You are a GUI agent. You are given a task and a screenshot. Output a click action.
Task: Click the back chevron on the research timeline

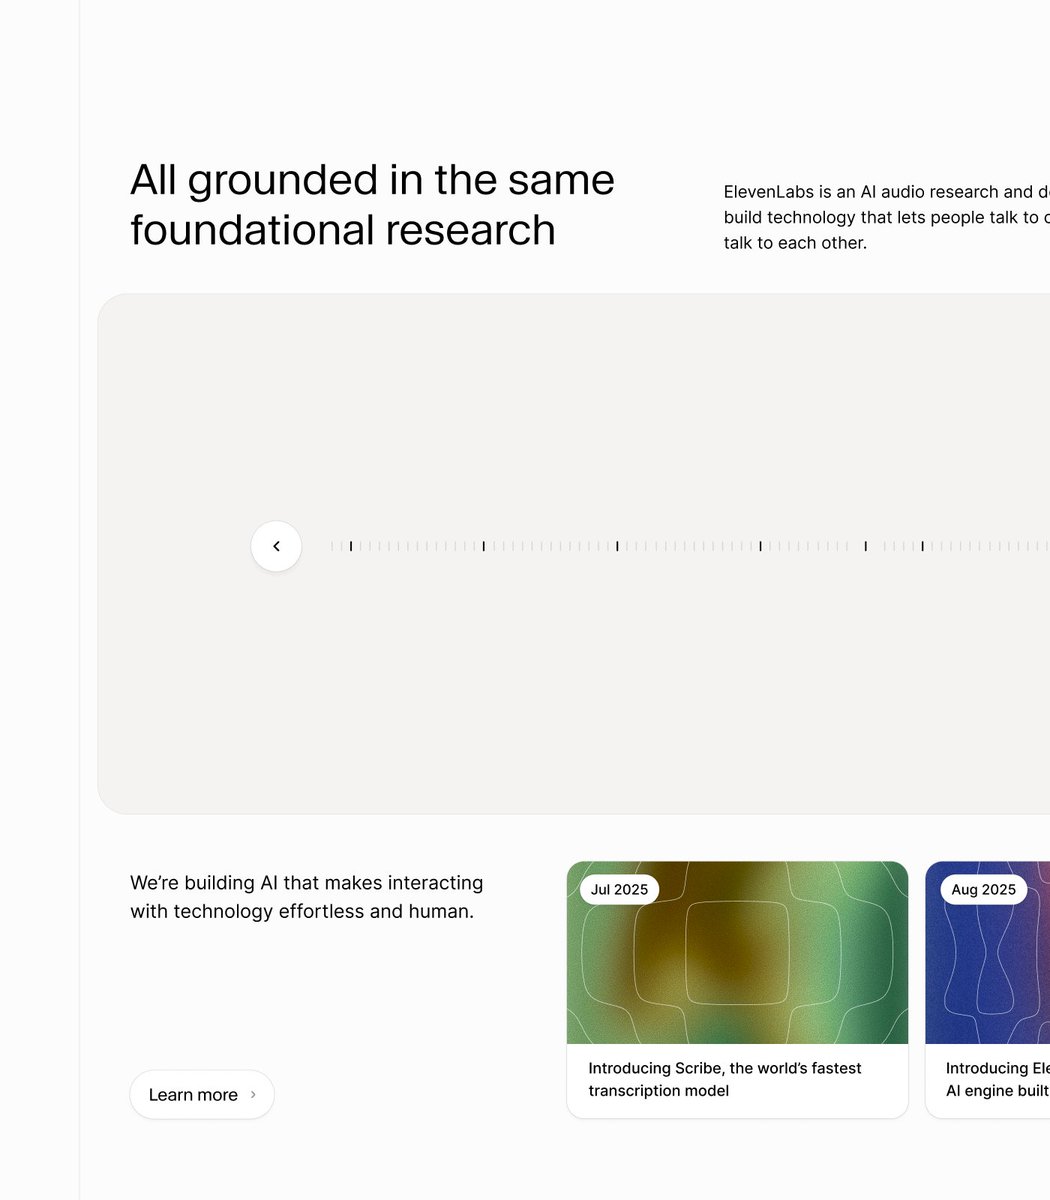276,546
